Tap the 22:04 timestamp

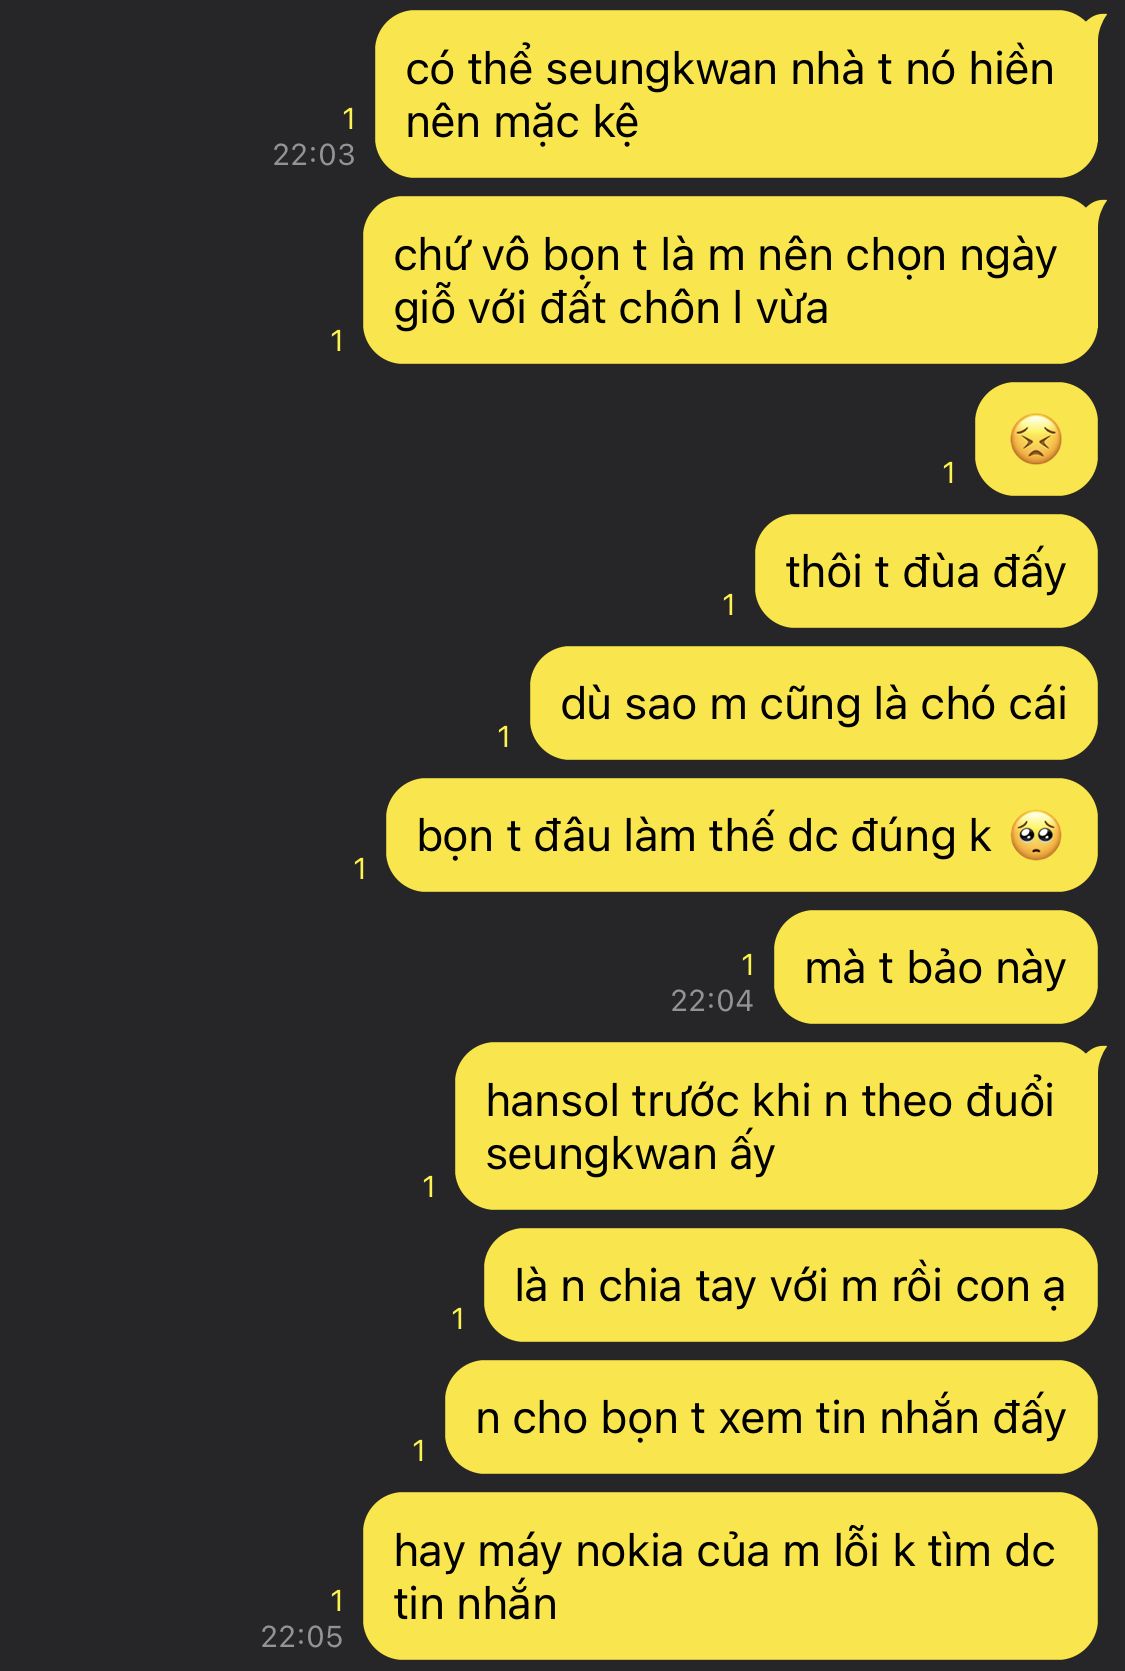712,1000
